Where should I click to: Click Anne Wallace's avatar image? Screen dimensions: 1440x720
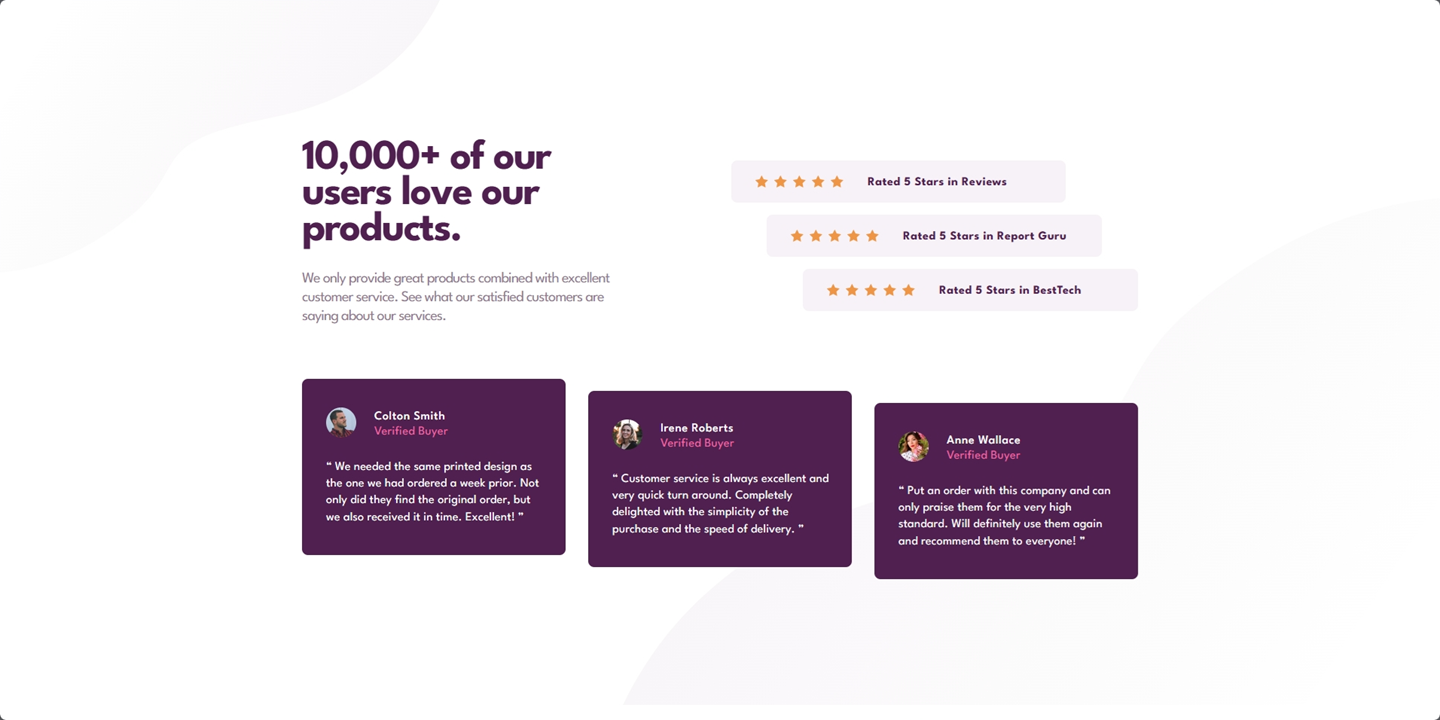[913, 446]
